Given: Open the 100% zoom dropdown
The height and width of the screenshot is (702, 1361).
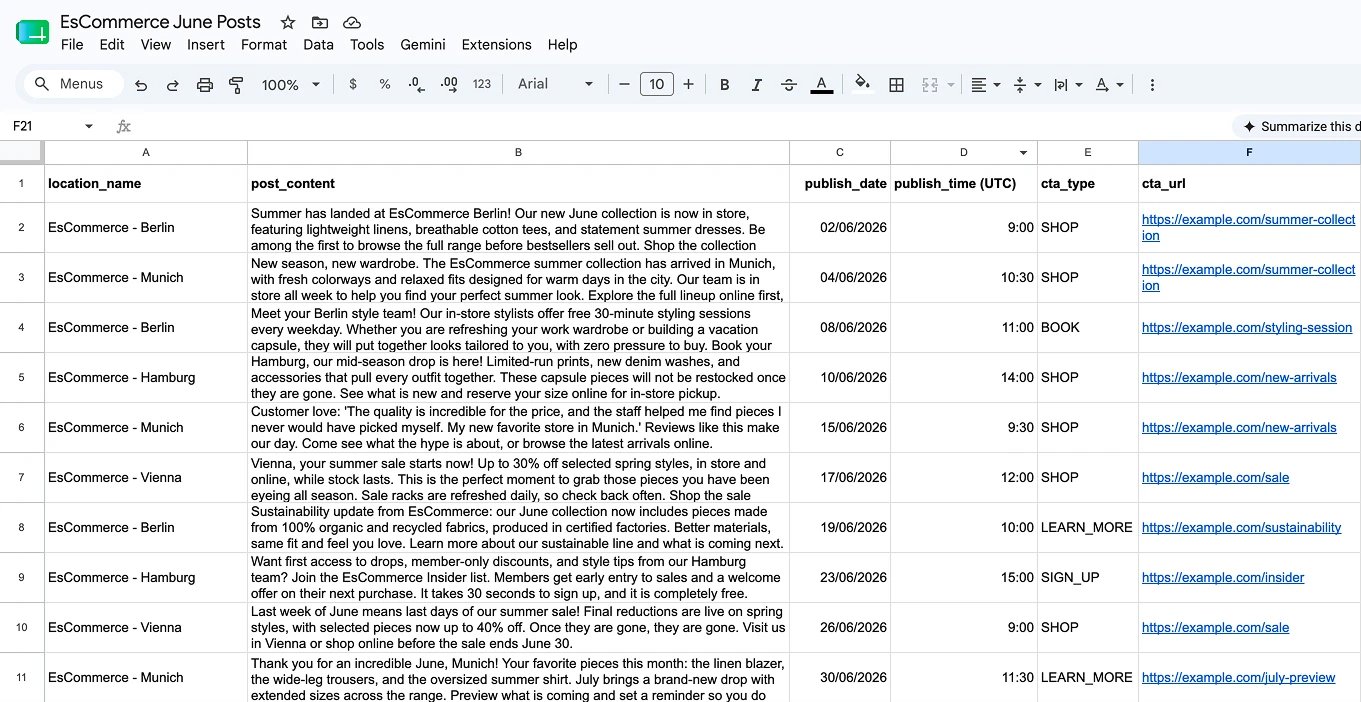Looking at the screenshot, I should [291, 85].
